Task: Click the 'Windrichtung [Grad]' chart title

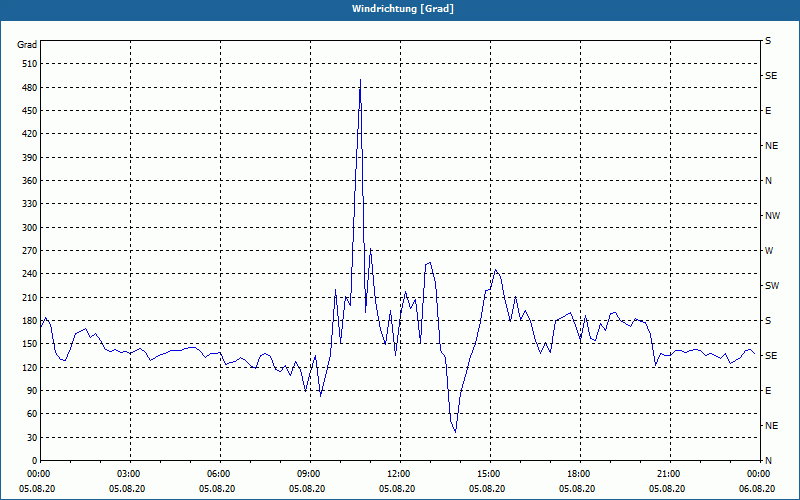Action: click(403, 9)
